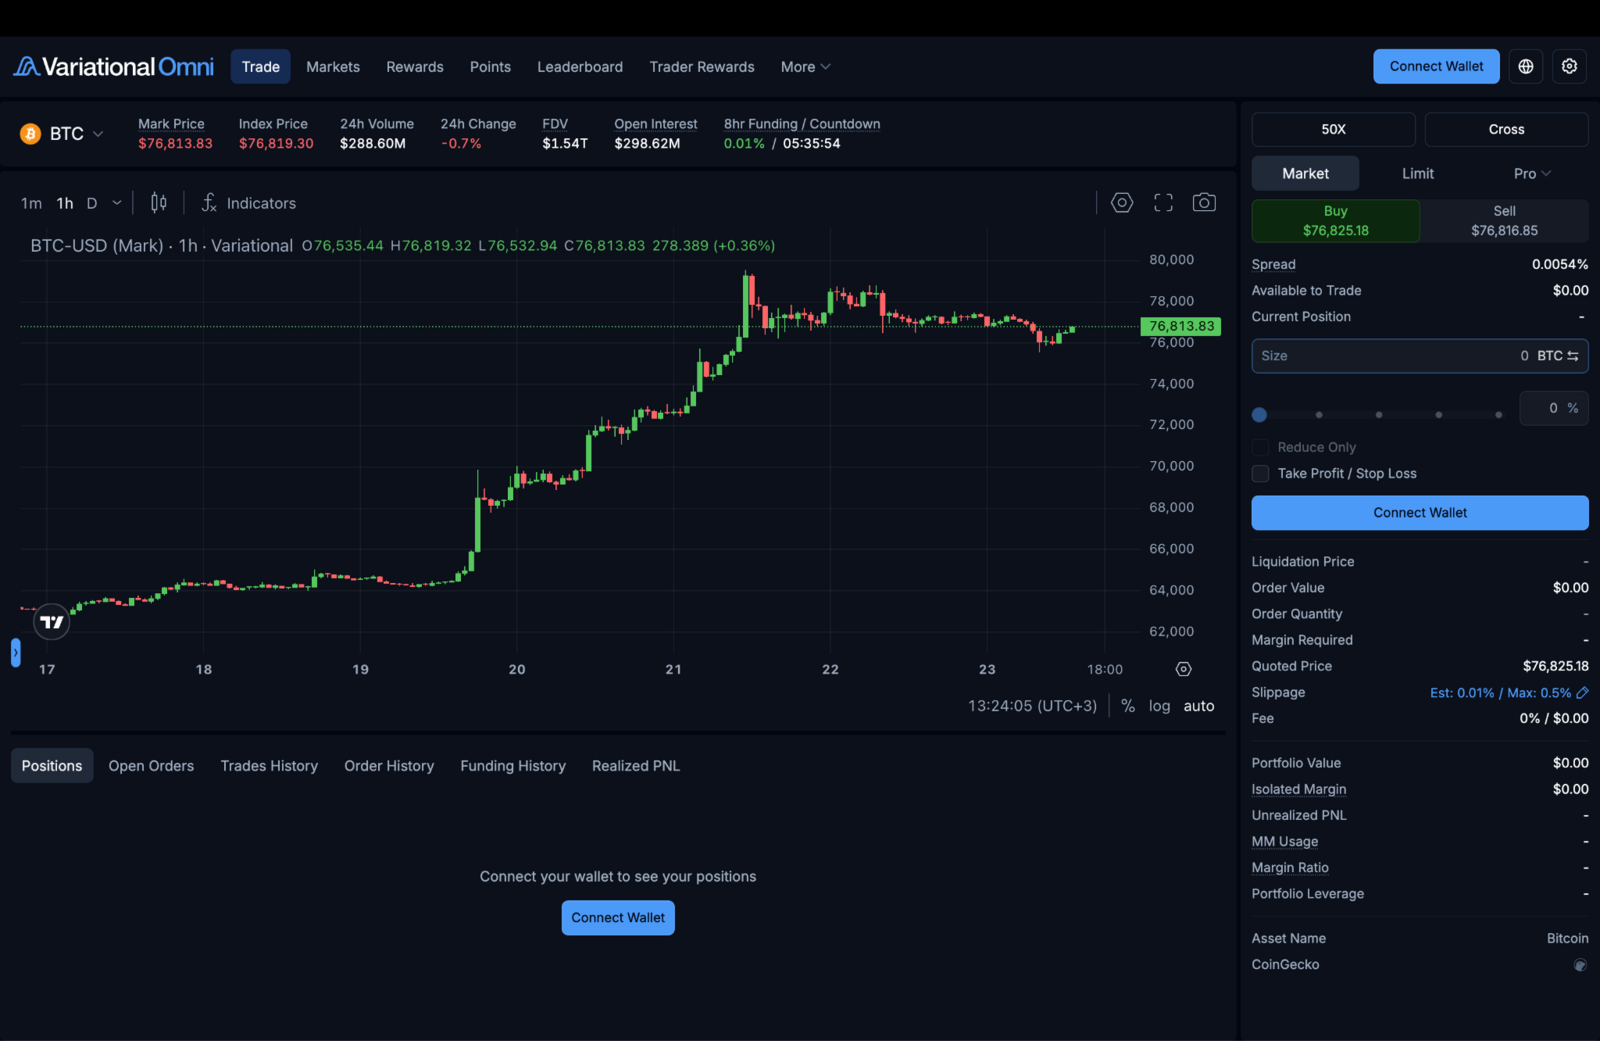Enable the Reduce Only checkbox
This screenshot has width=1600, height=1041.
pyautogui.click(x=1260, y=447)
